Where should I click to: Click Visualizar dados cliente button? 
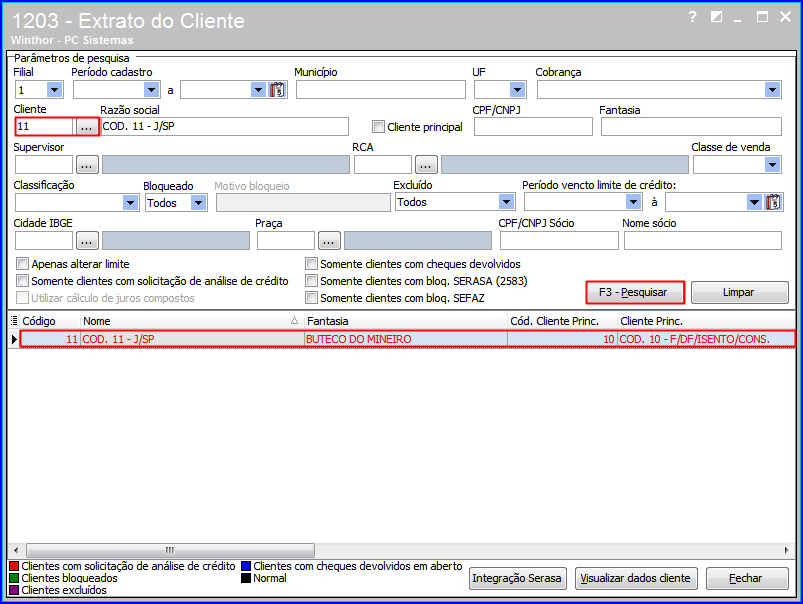636,578
